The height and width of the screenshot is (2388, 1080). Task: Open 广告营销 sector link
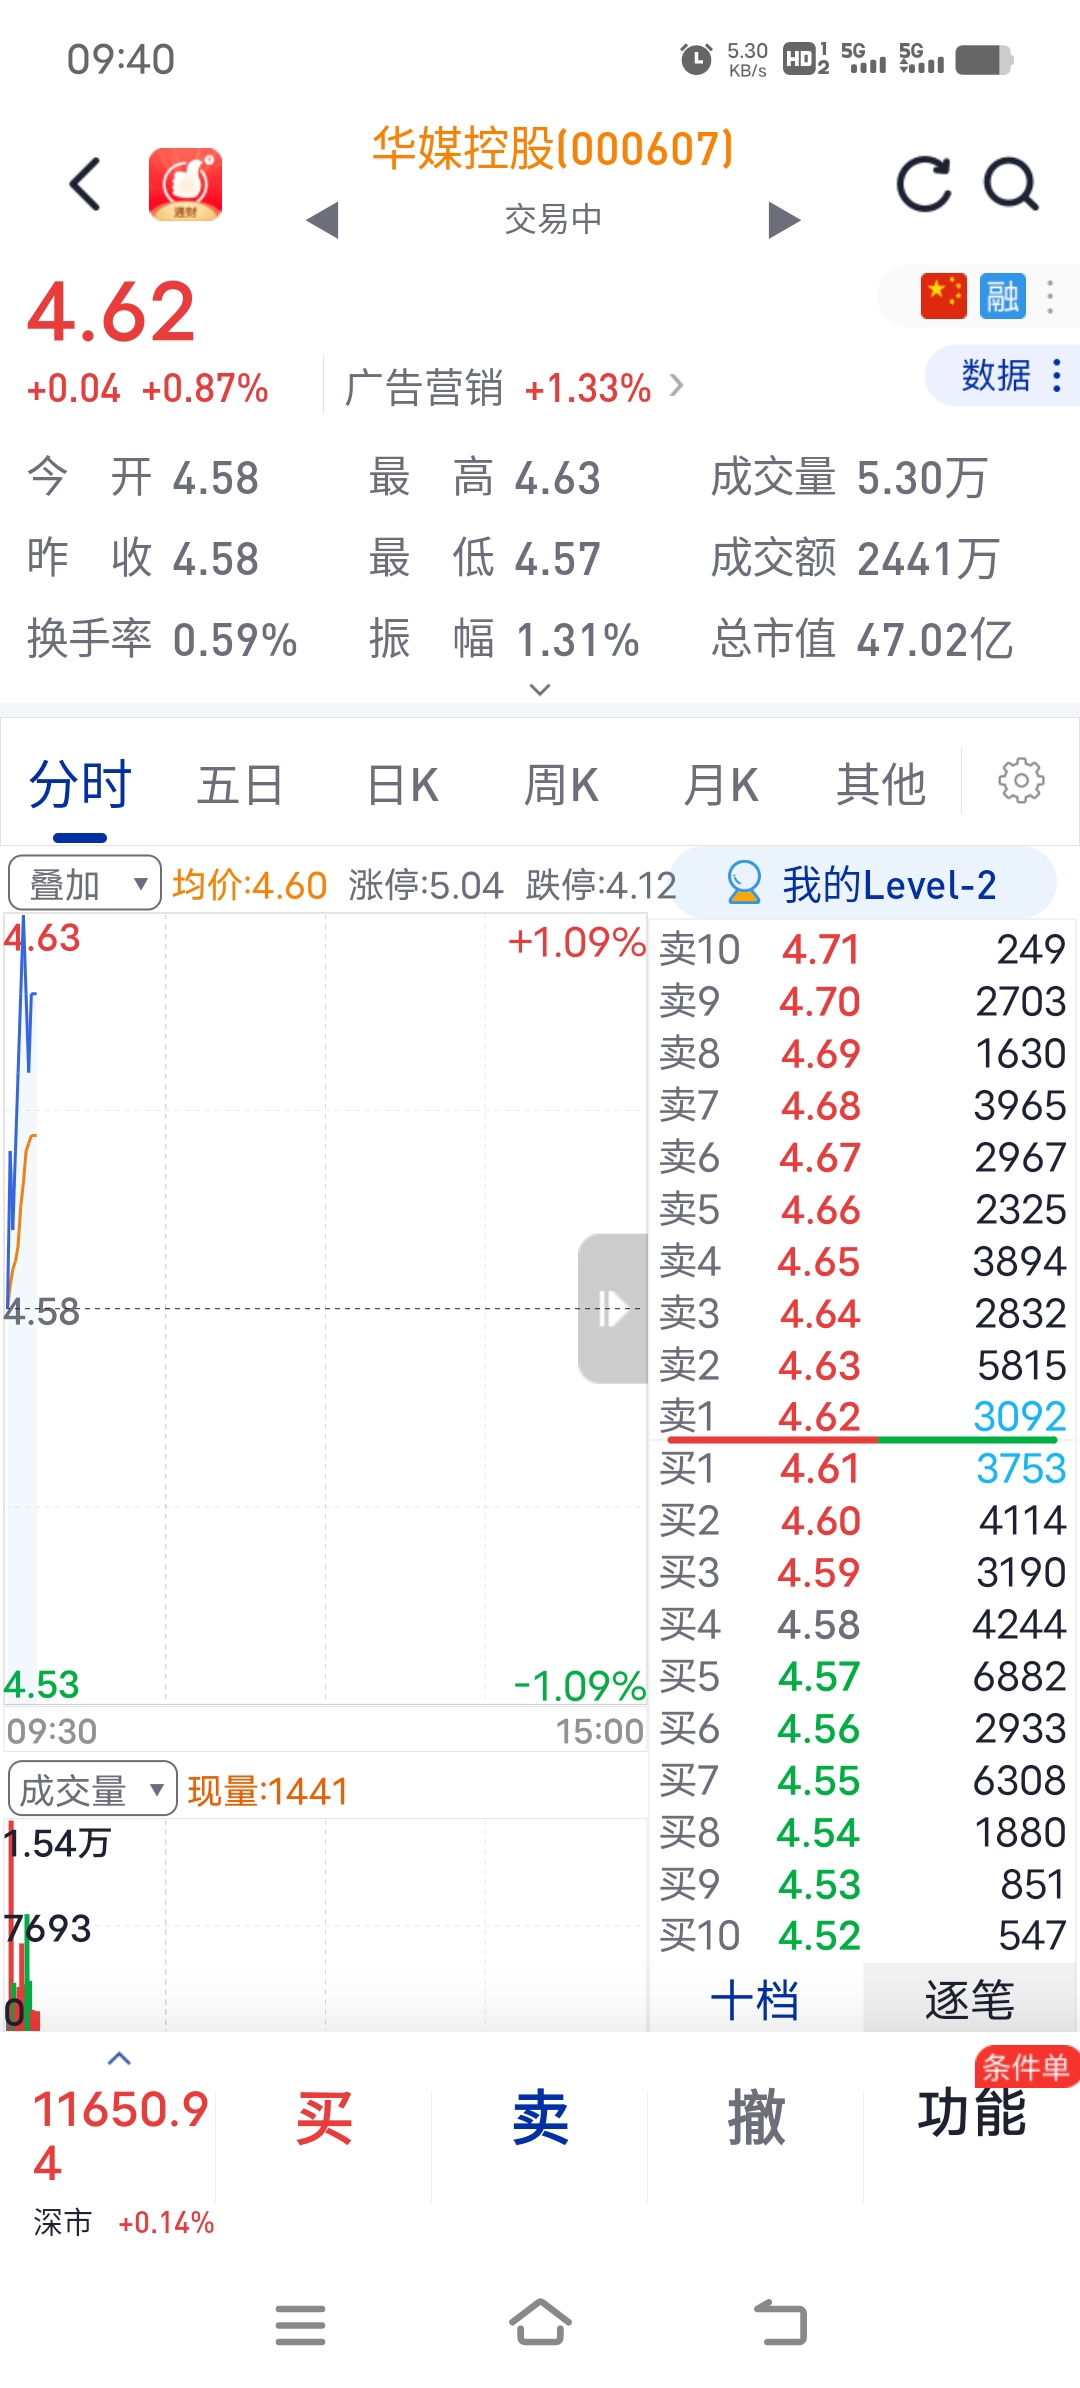[515, 387]
